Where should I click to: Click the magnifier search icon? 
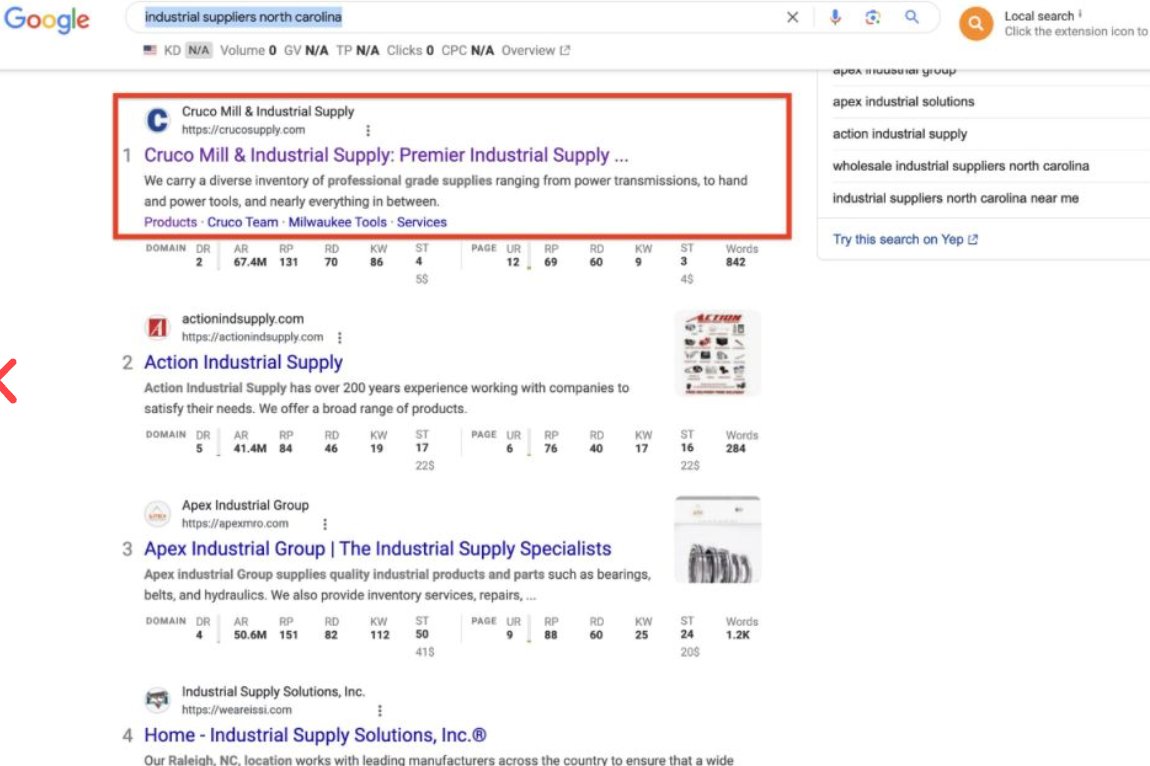coord(912,17)
